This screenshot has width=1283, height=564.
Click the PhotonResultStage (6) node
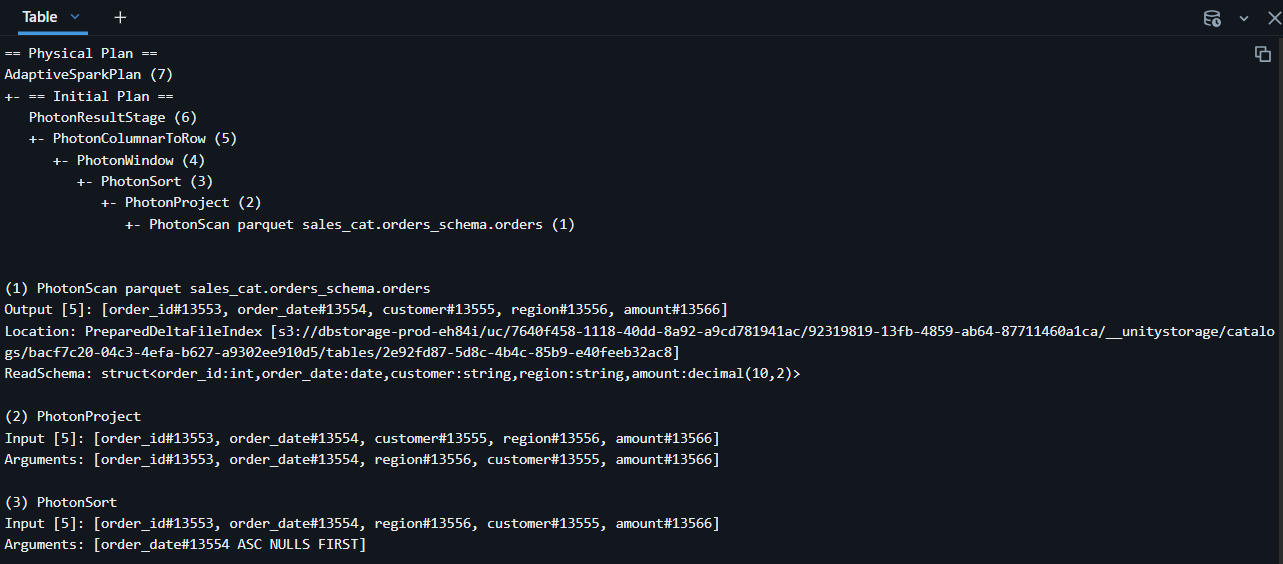pos(113,117)
